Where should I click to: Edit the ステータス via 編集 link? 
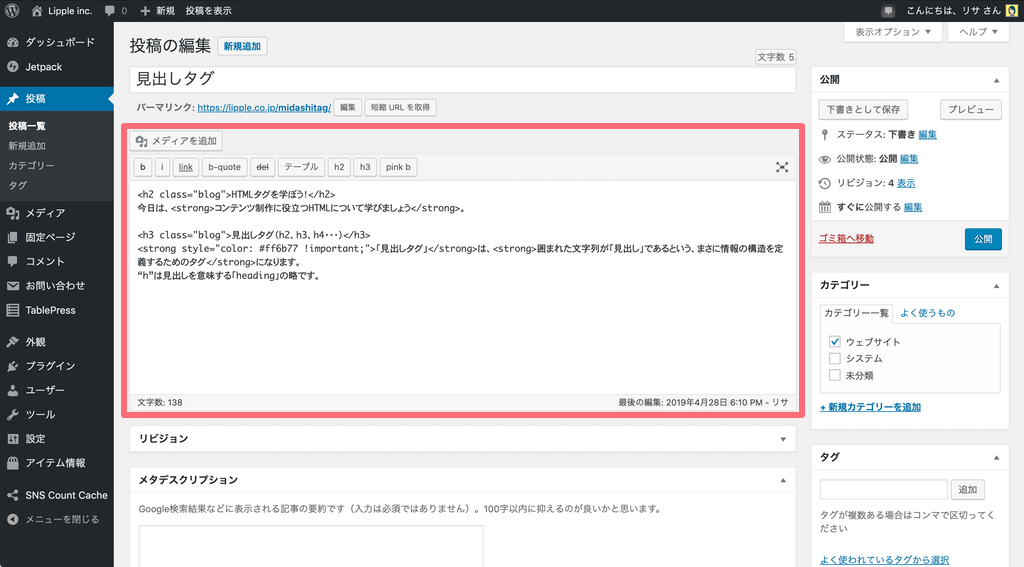click(x=927, y=135)
